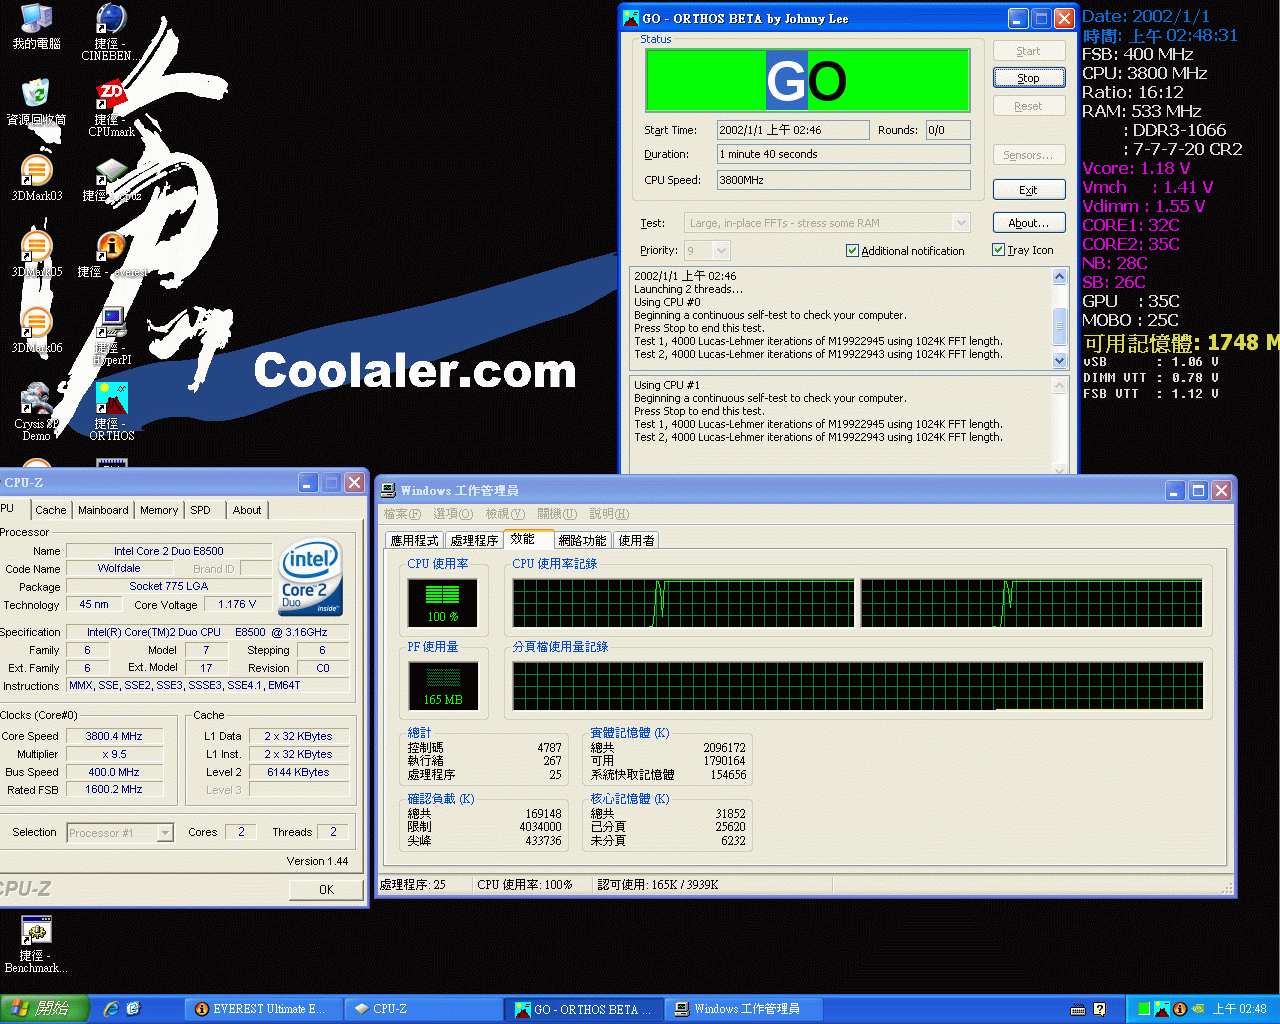
Task: Open the Priority dropdown in ORTHOS
Action: [x=721, y=250]
